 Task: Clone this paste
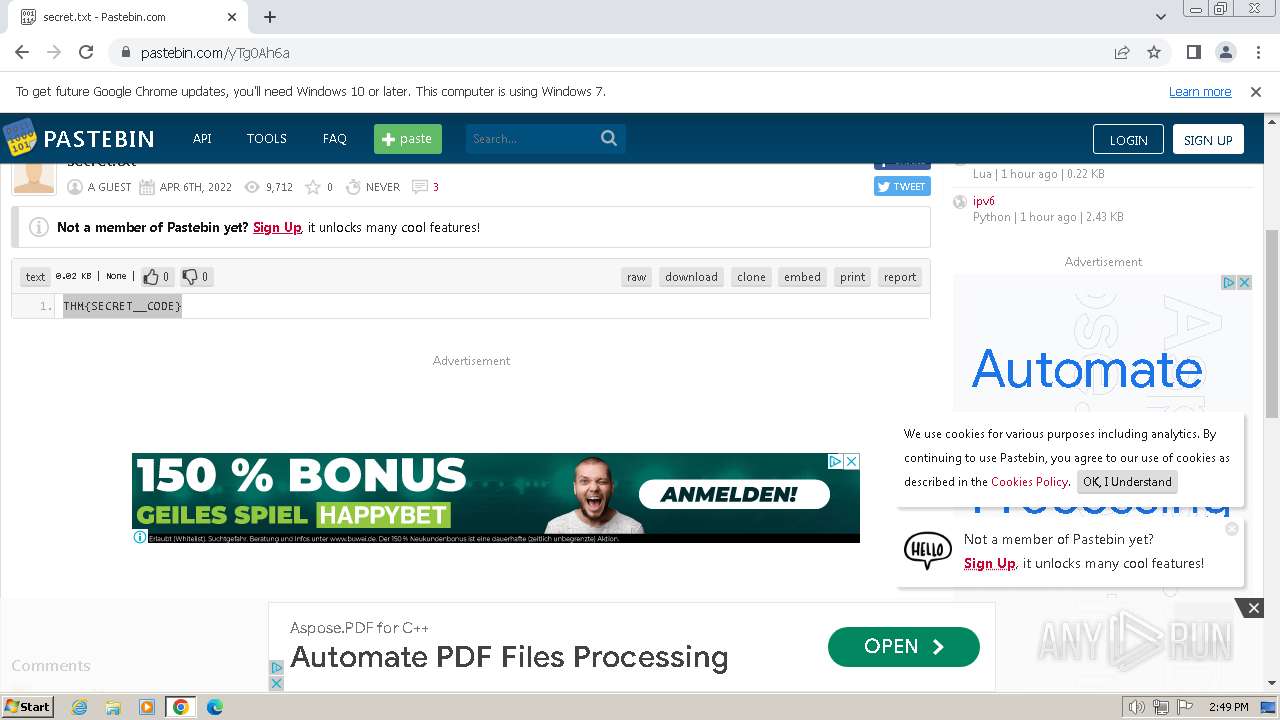pyautogui.click(x=751, y=277)
